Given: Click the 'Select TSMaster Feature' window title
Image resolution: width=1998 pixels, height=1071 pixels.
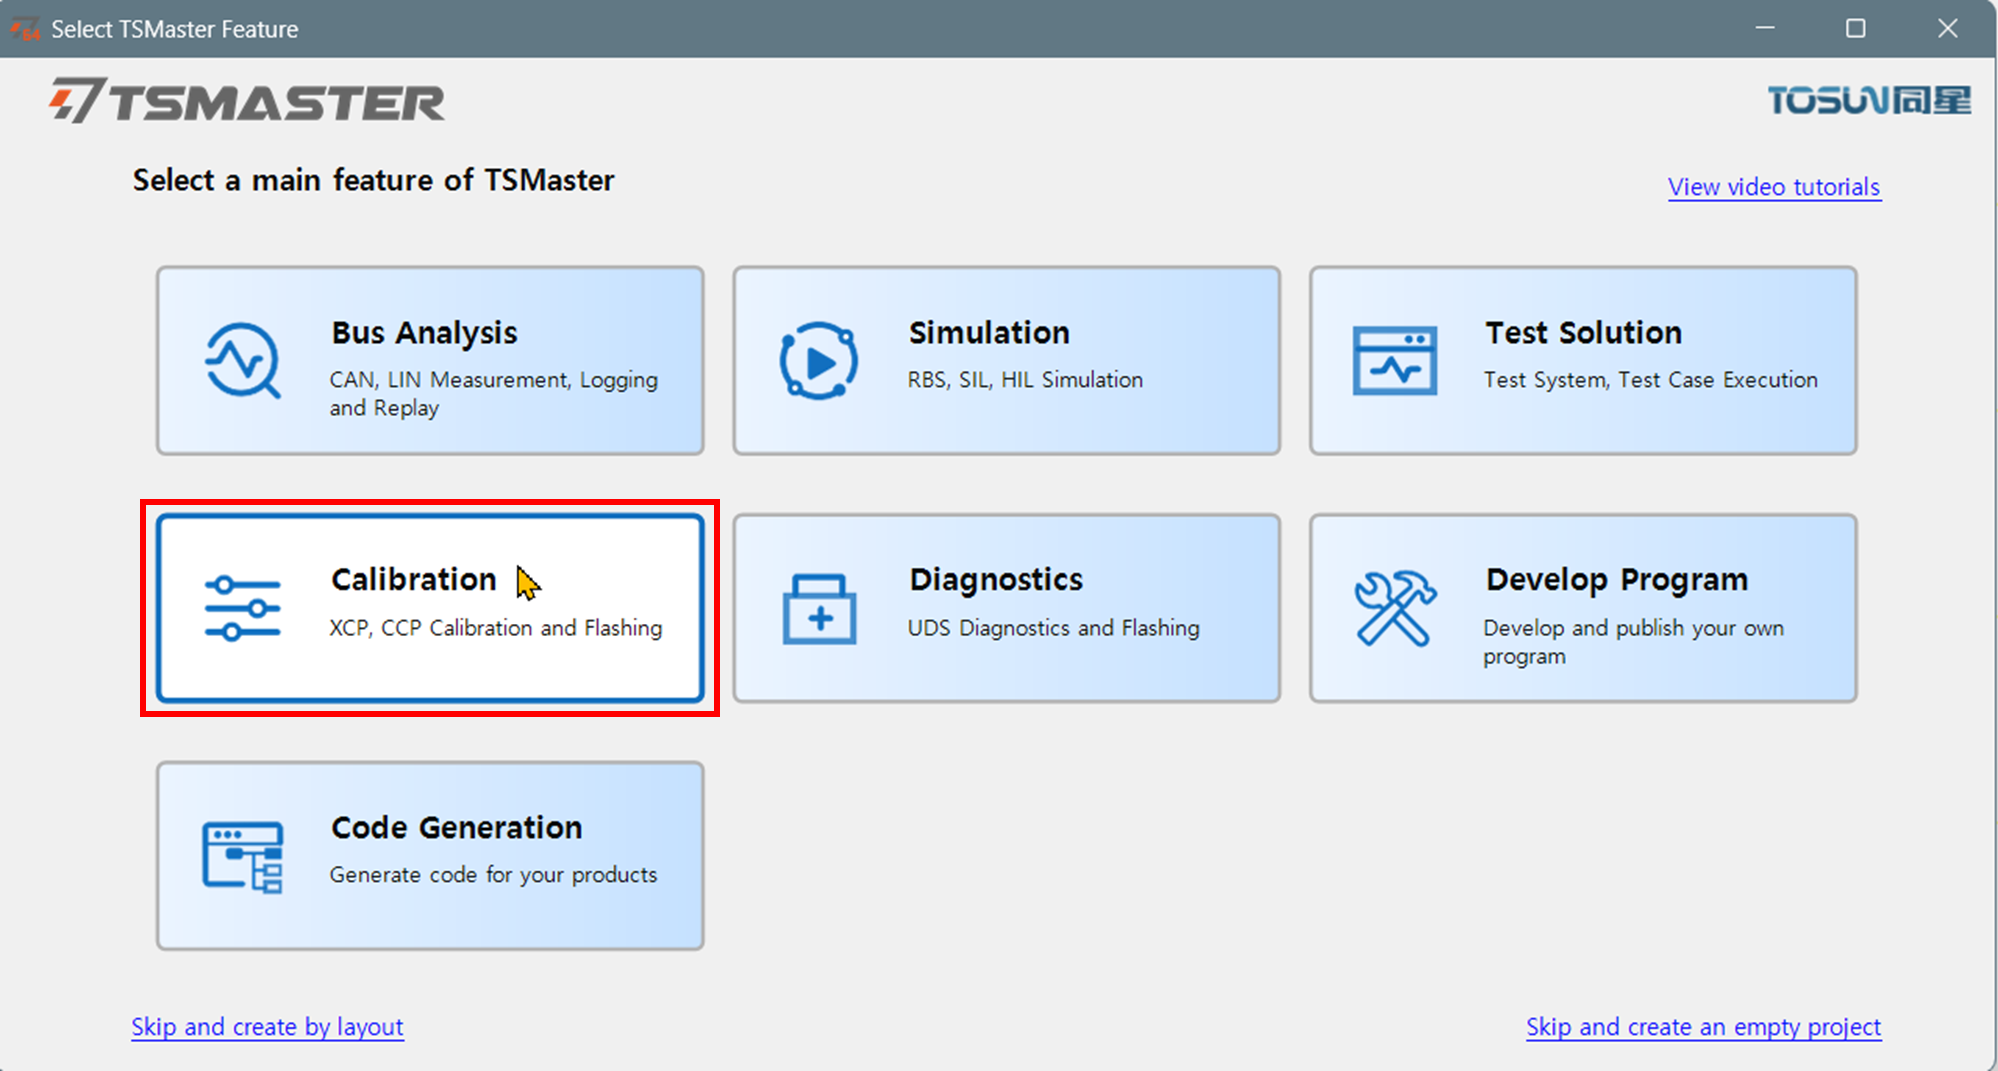Looking at the screenshot, I should (x=175, y=29).
